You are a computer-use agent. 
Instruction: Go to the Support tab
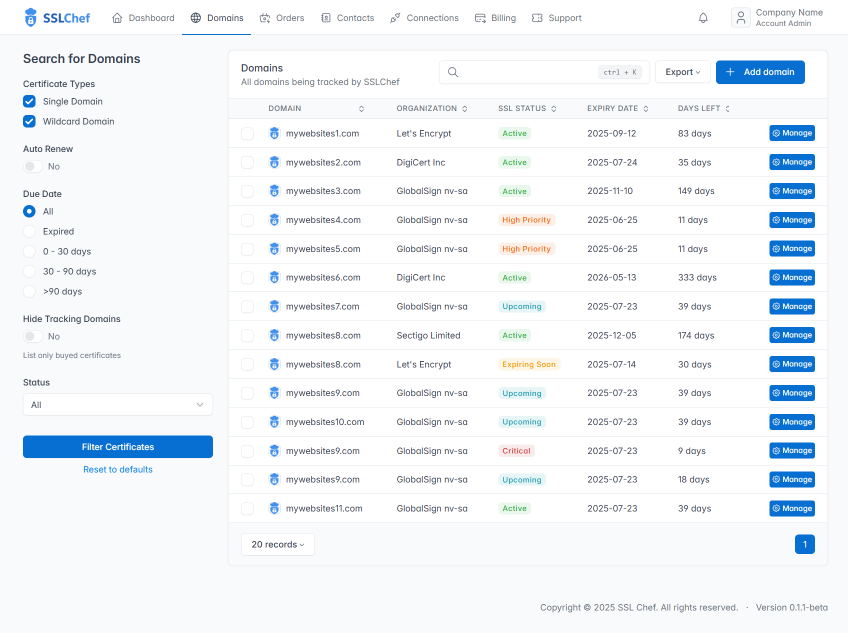pyautogui.click(x=556, y=18)
